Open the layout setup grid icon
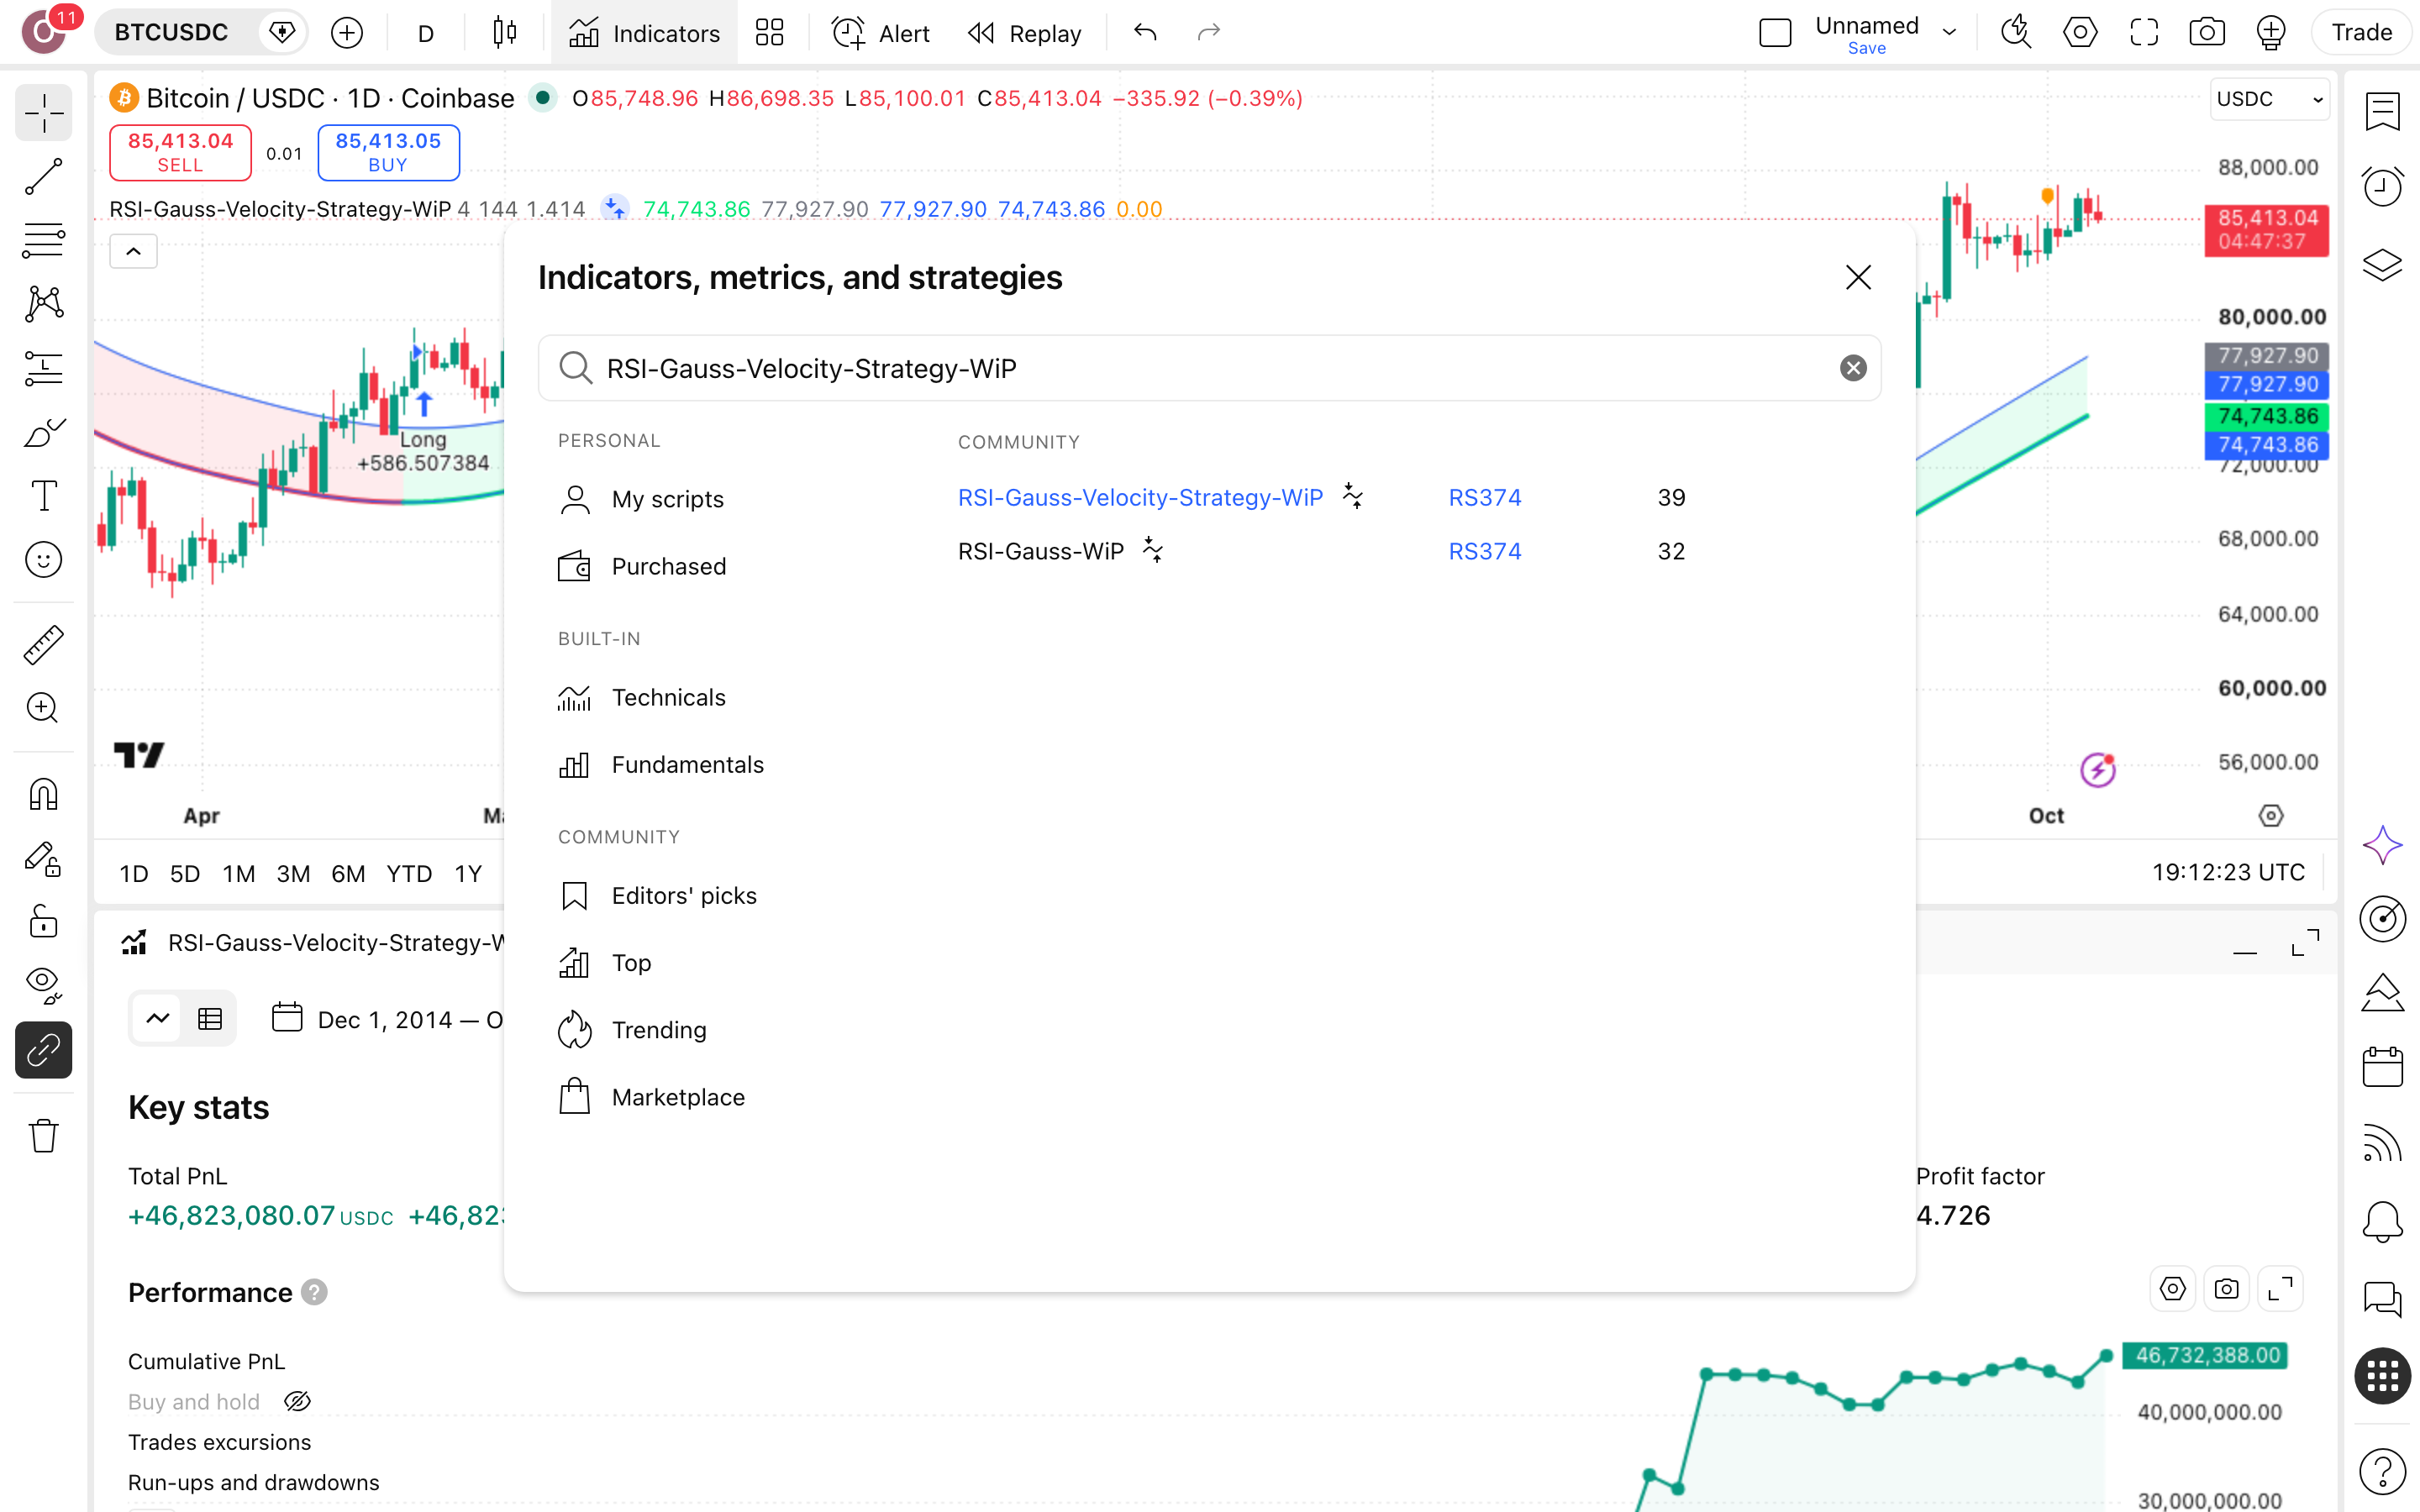The image size is (2420, 1512). click(x=769, y=33)
